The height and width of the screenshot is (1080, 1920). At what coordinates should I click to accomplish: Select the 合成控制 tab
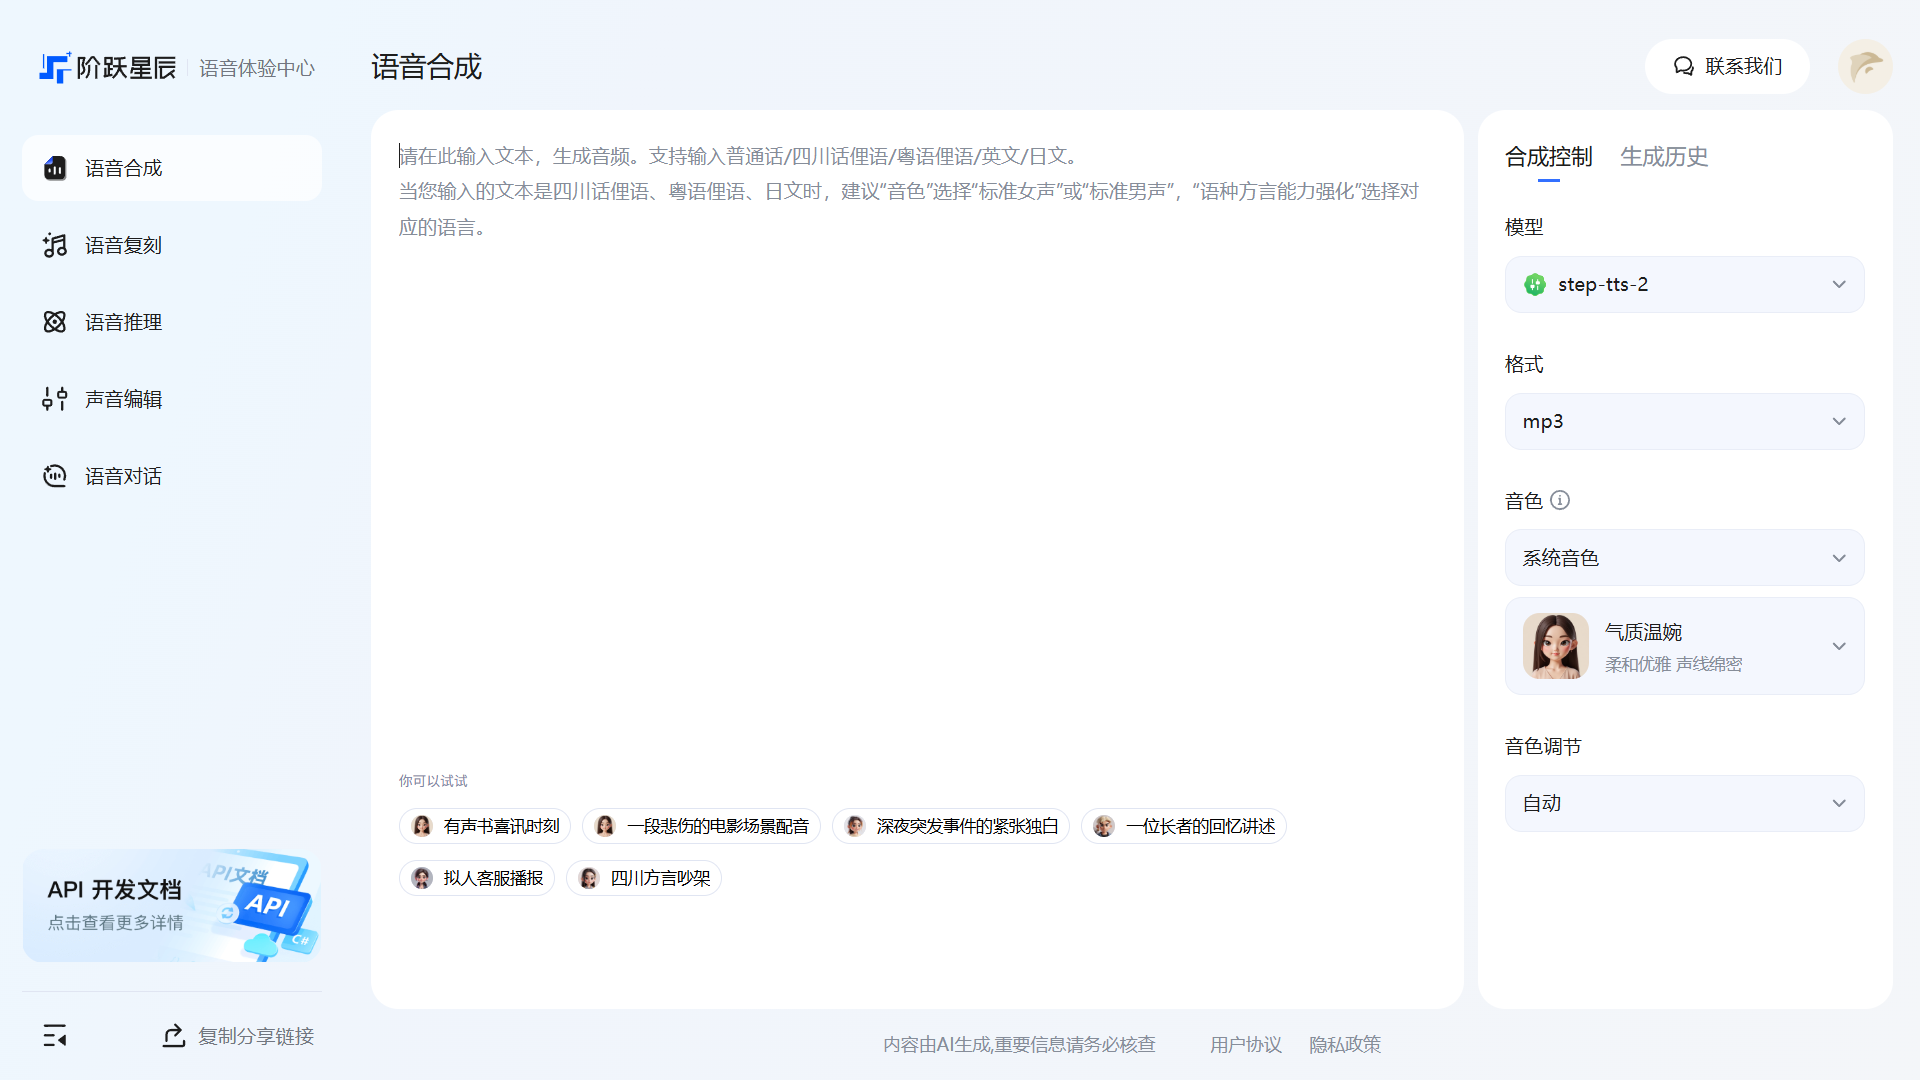[1548, 157]
